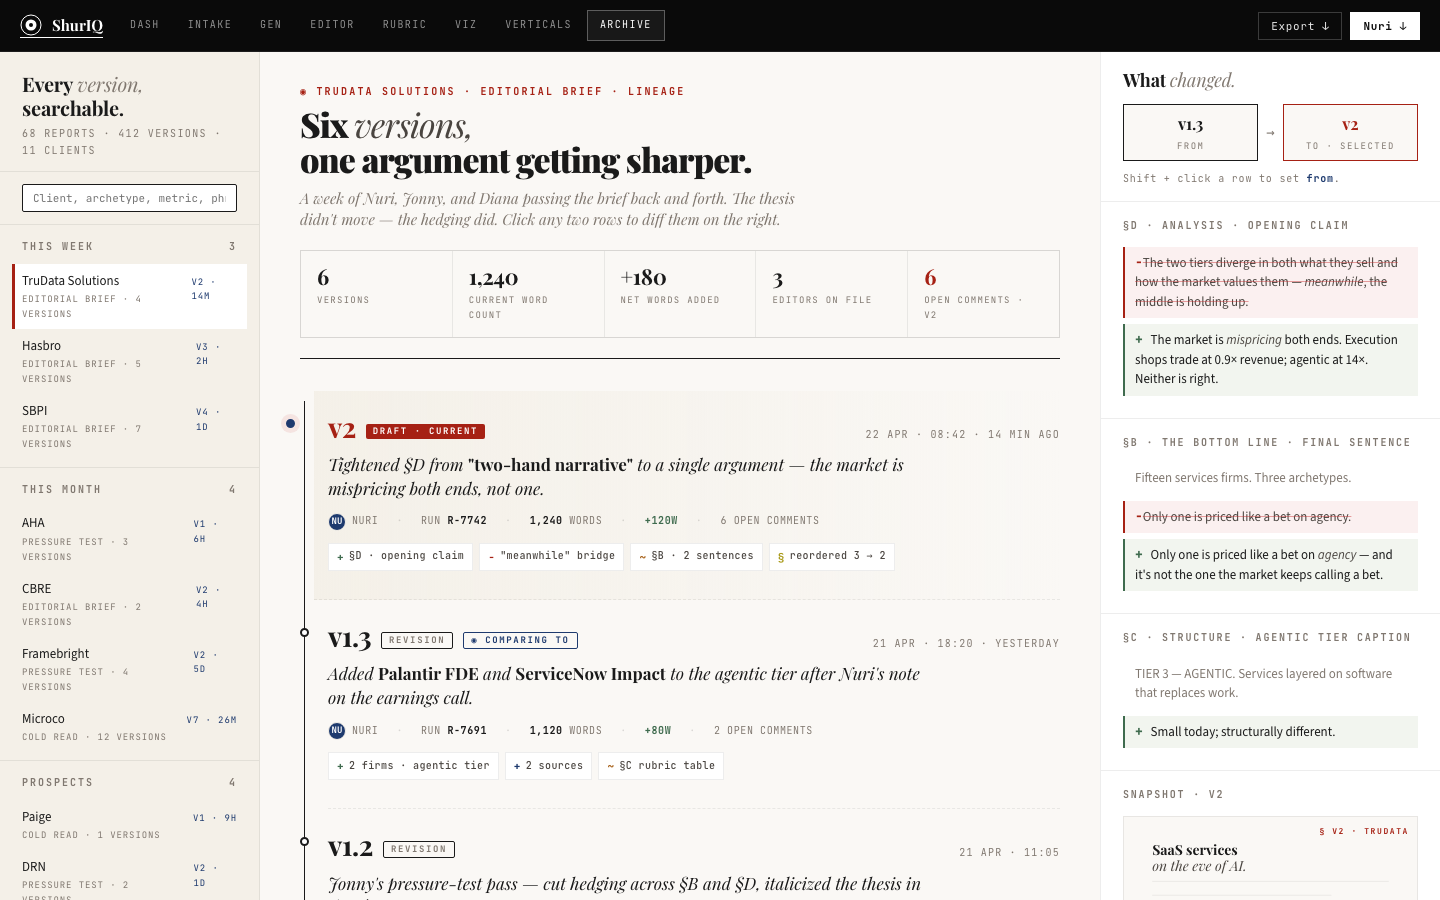Click the LINEAGE breadcrumb link
The width and height of the screenshot is (1440, 900).
657,90
